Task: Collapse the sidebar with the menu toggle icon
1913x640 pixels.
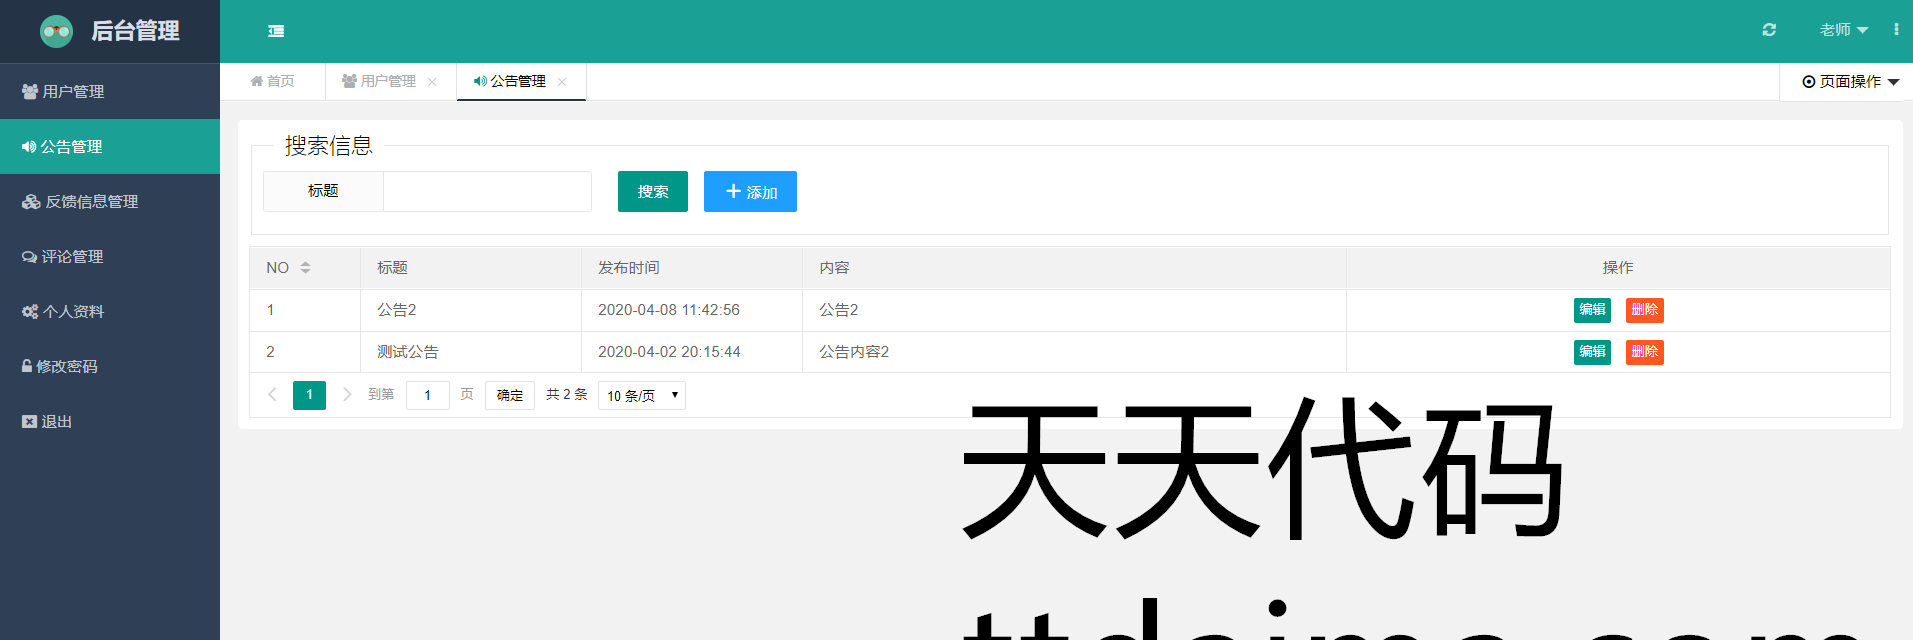Action: 276,31
